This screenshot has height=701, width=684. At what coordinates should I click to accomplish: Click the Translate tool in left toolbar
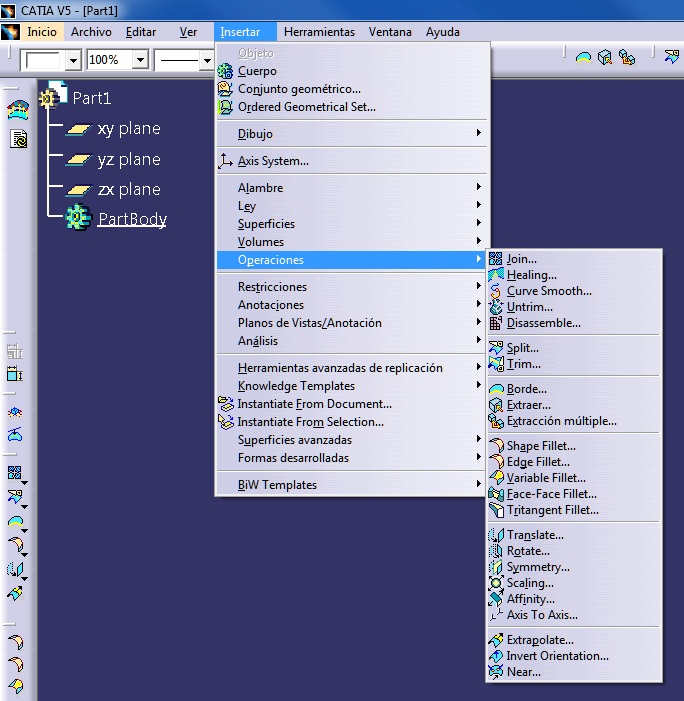(15, 570)
